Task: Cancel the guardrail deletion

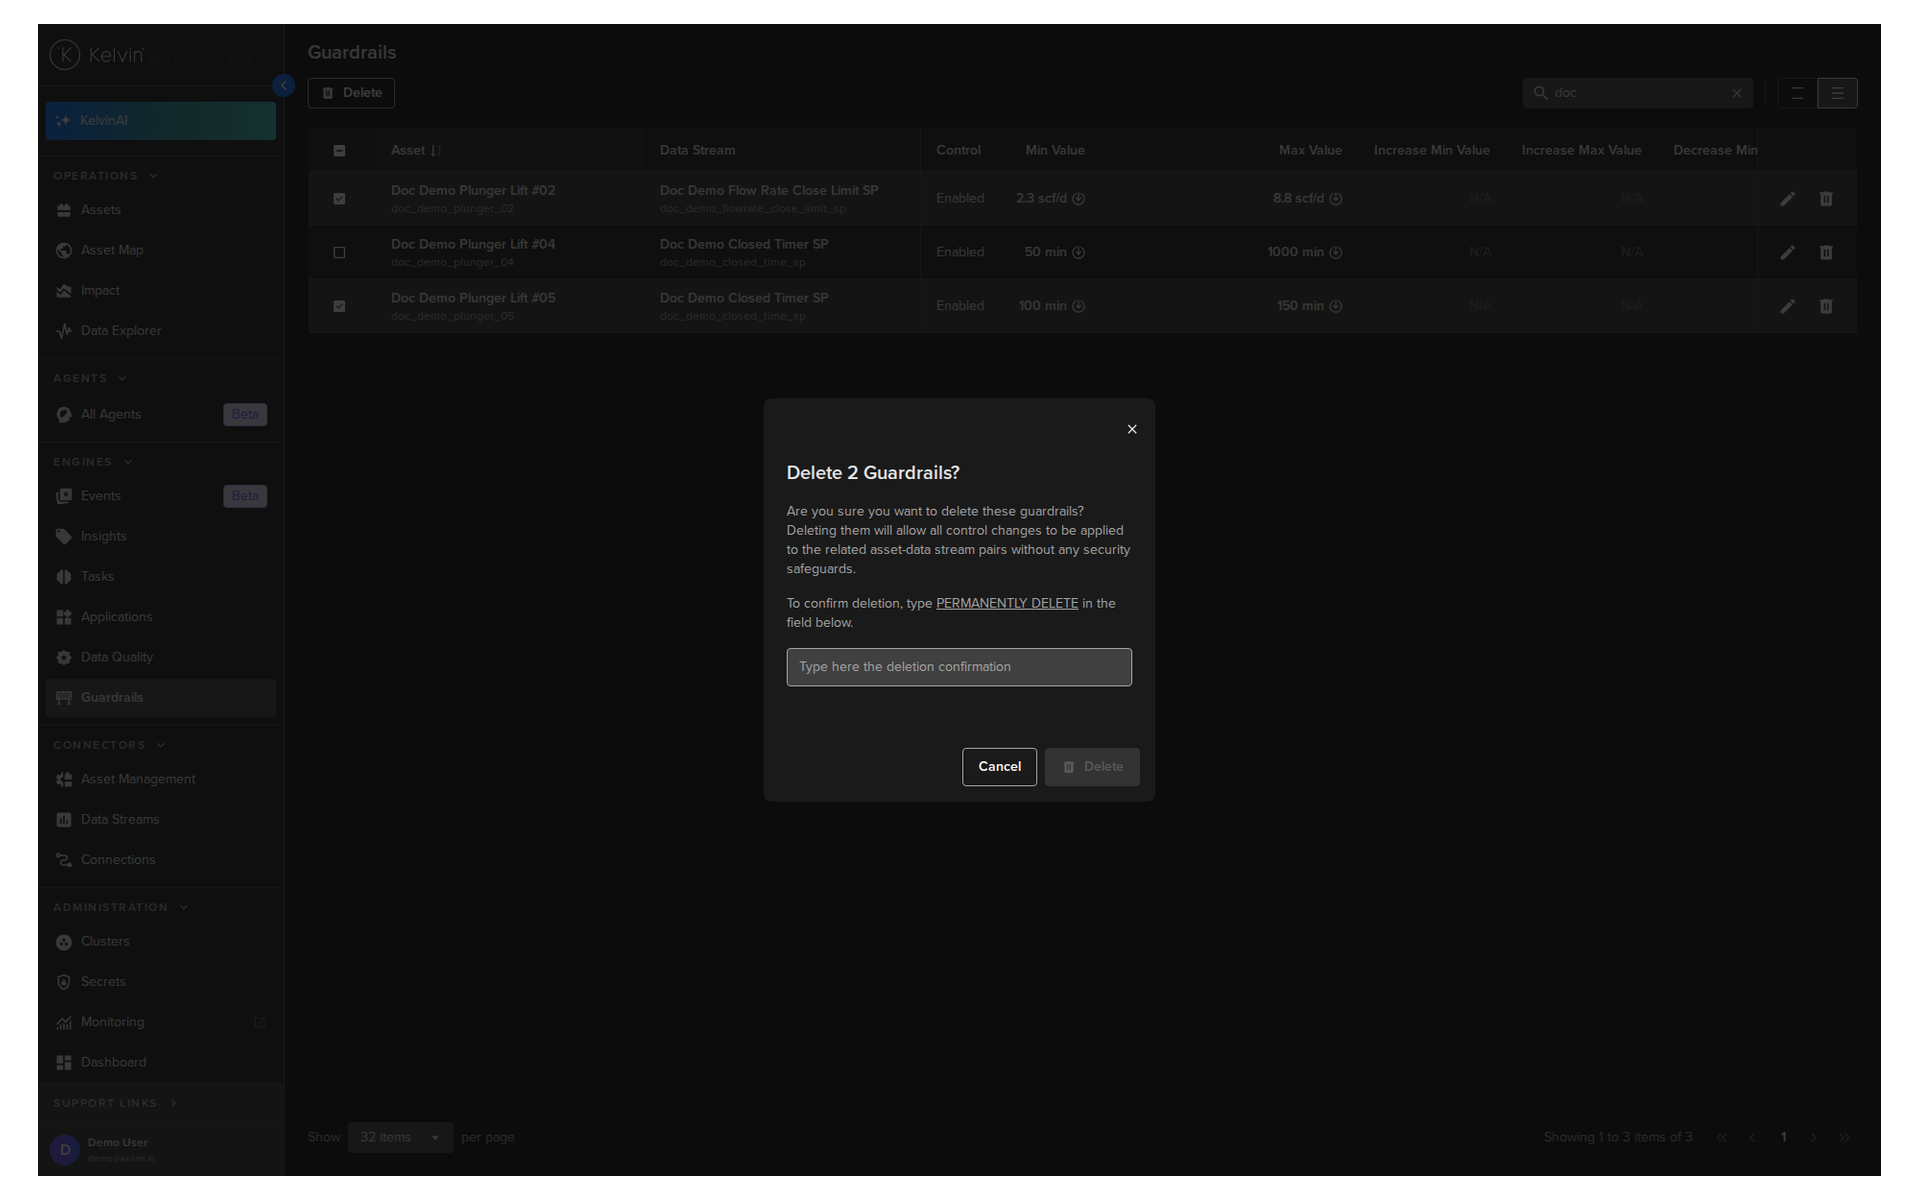Action: click(999, 767)
